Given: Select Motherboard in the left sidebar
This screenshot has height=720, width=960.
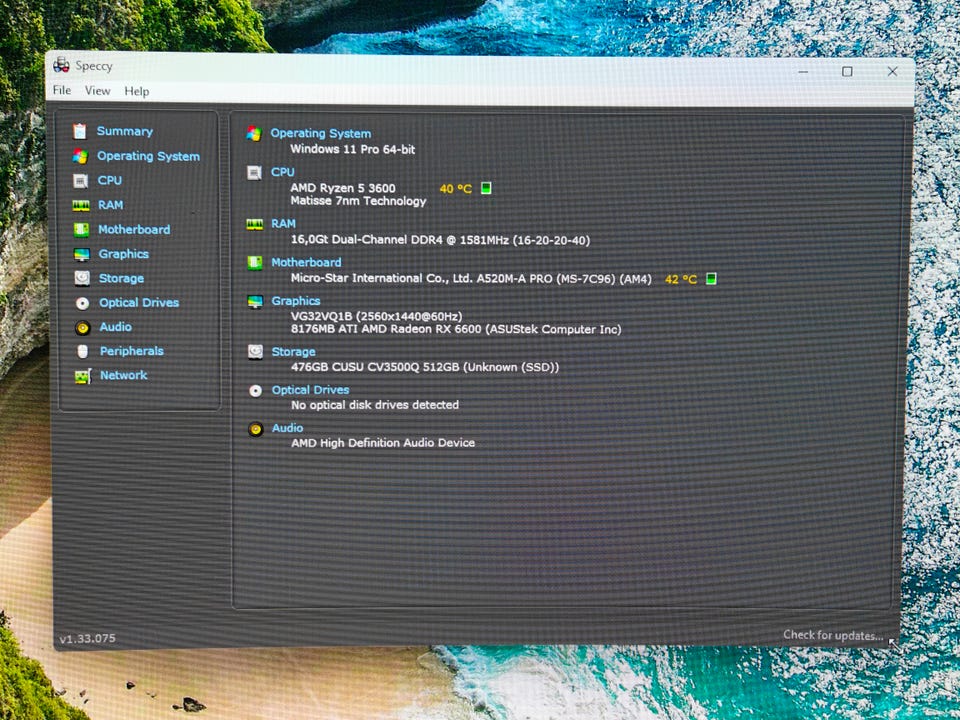Looking at the screenshot, I should click(134, 230).
